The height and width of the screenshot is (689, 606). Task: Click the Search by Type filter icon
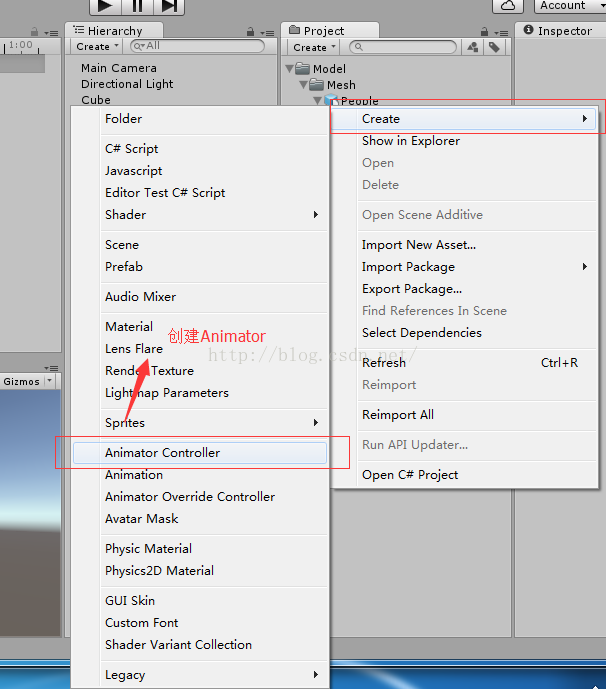473,47
